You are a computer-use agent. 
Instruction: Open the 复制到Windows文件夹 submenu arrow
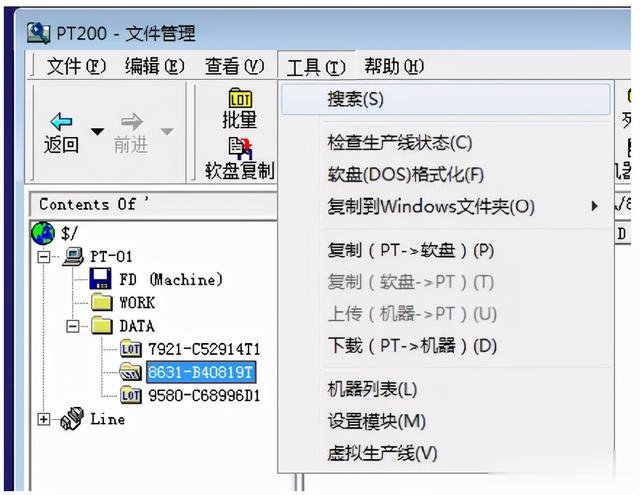pyautogui.click(x=595, y=206)
